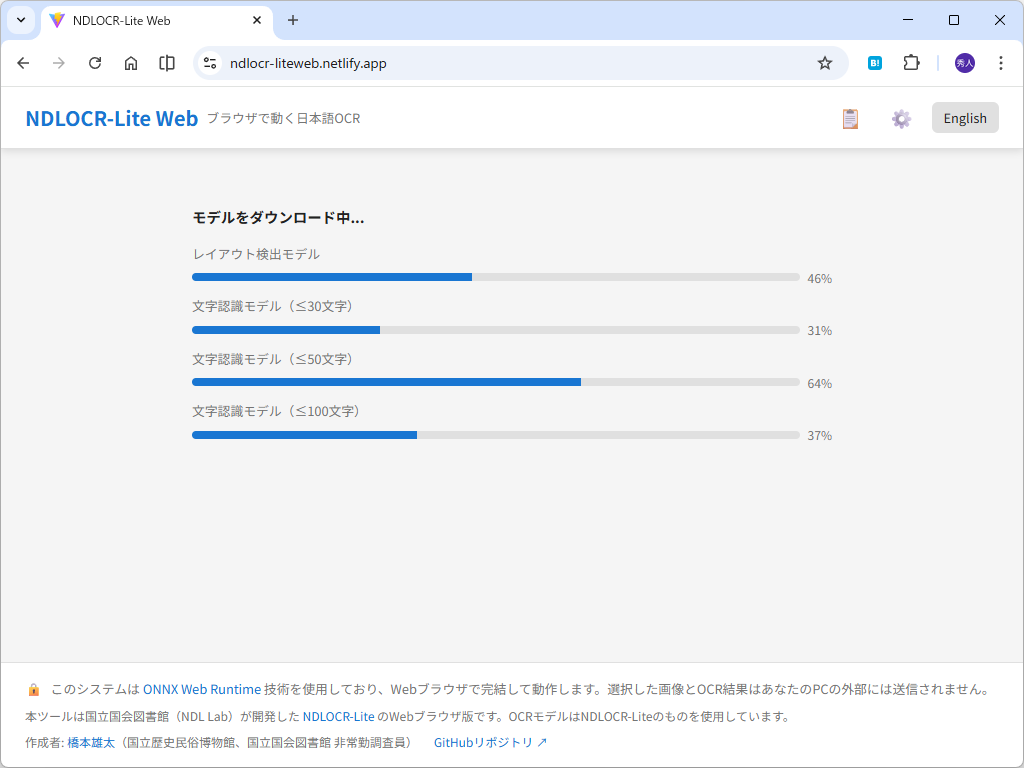Reload the NDLOCR-Lite Web page
Image resolution: width=1024 pixels, height=768 pixels.
point(95,62)
